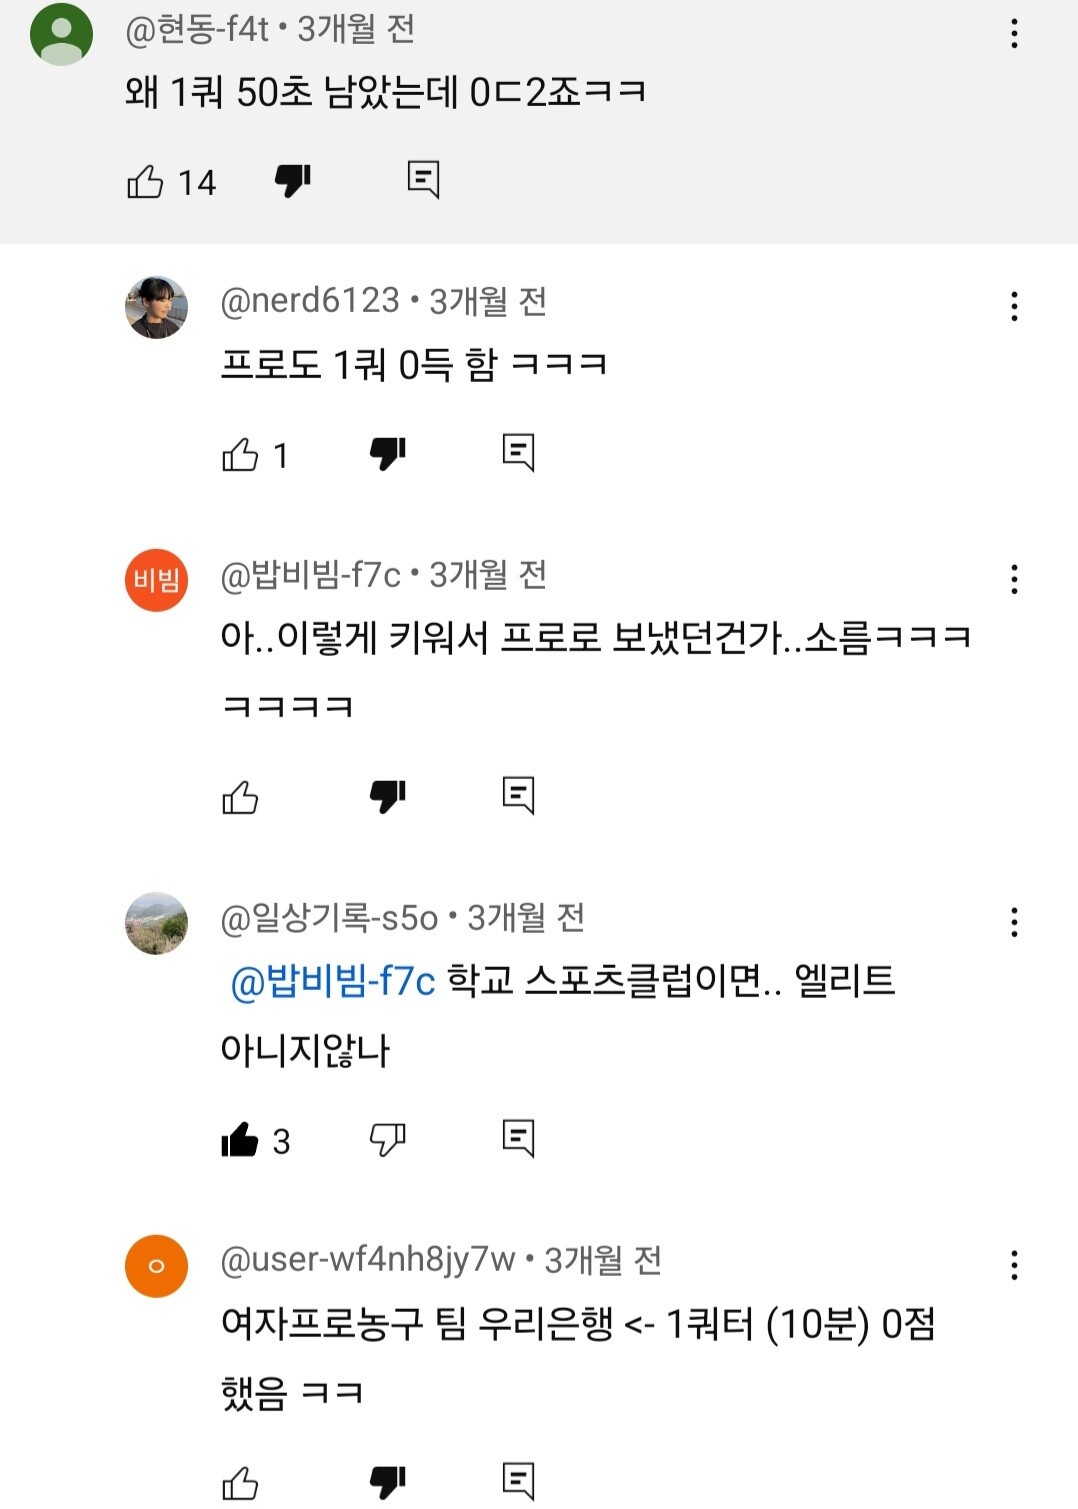Open @user-wf4nh8jy7w channel from username
Viewport: 1078px width, 1509px height.
(368, 1260)
